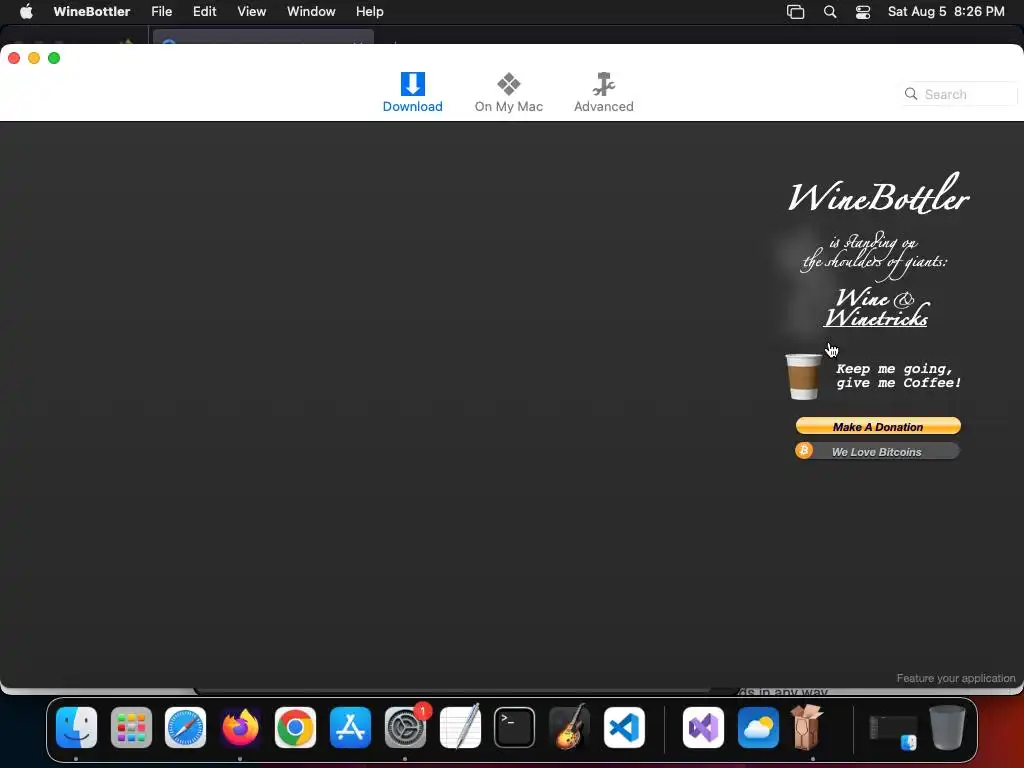Screen dimensions: 1024x768
Task: Click the green zoom window button
Action: [x=54, y=58]
